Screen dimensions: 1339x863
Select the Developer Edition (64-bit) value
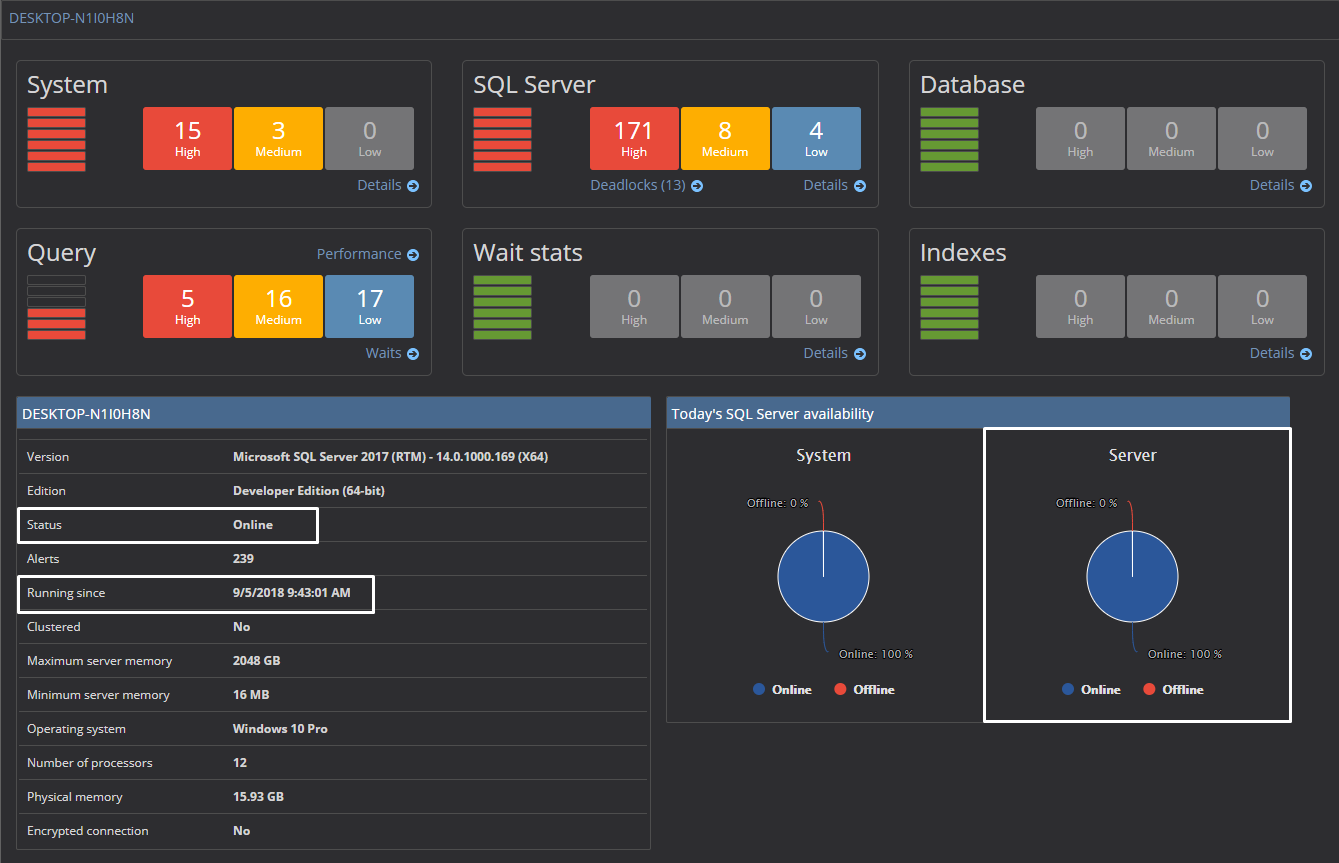tap(309, 491)
